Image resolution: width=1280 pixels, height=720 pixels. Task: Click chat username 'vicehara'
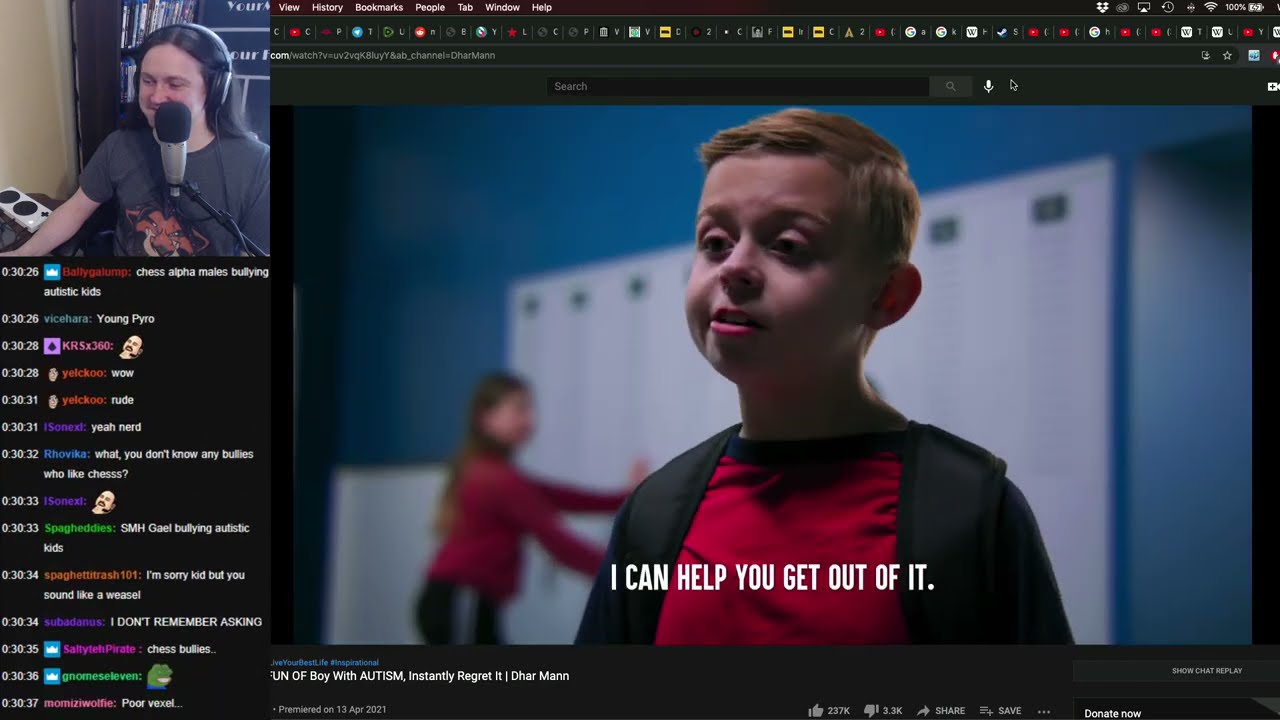click(x=67, y=319)
